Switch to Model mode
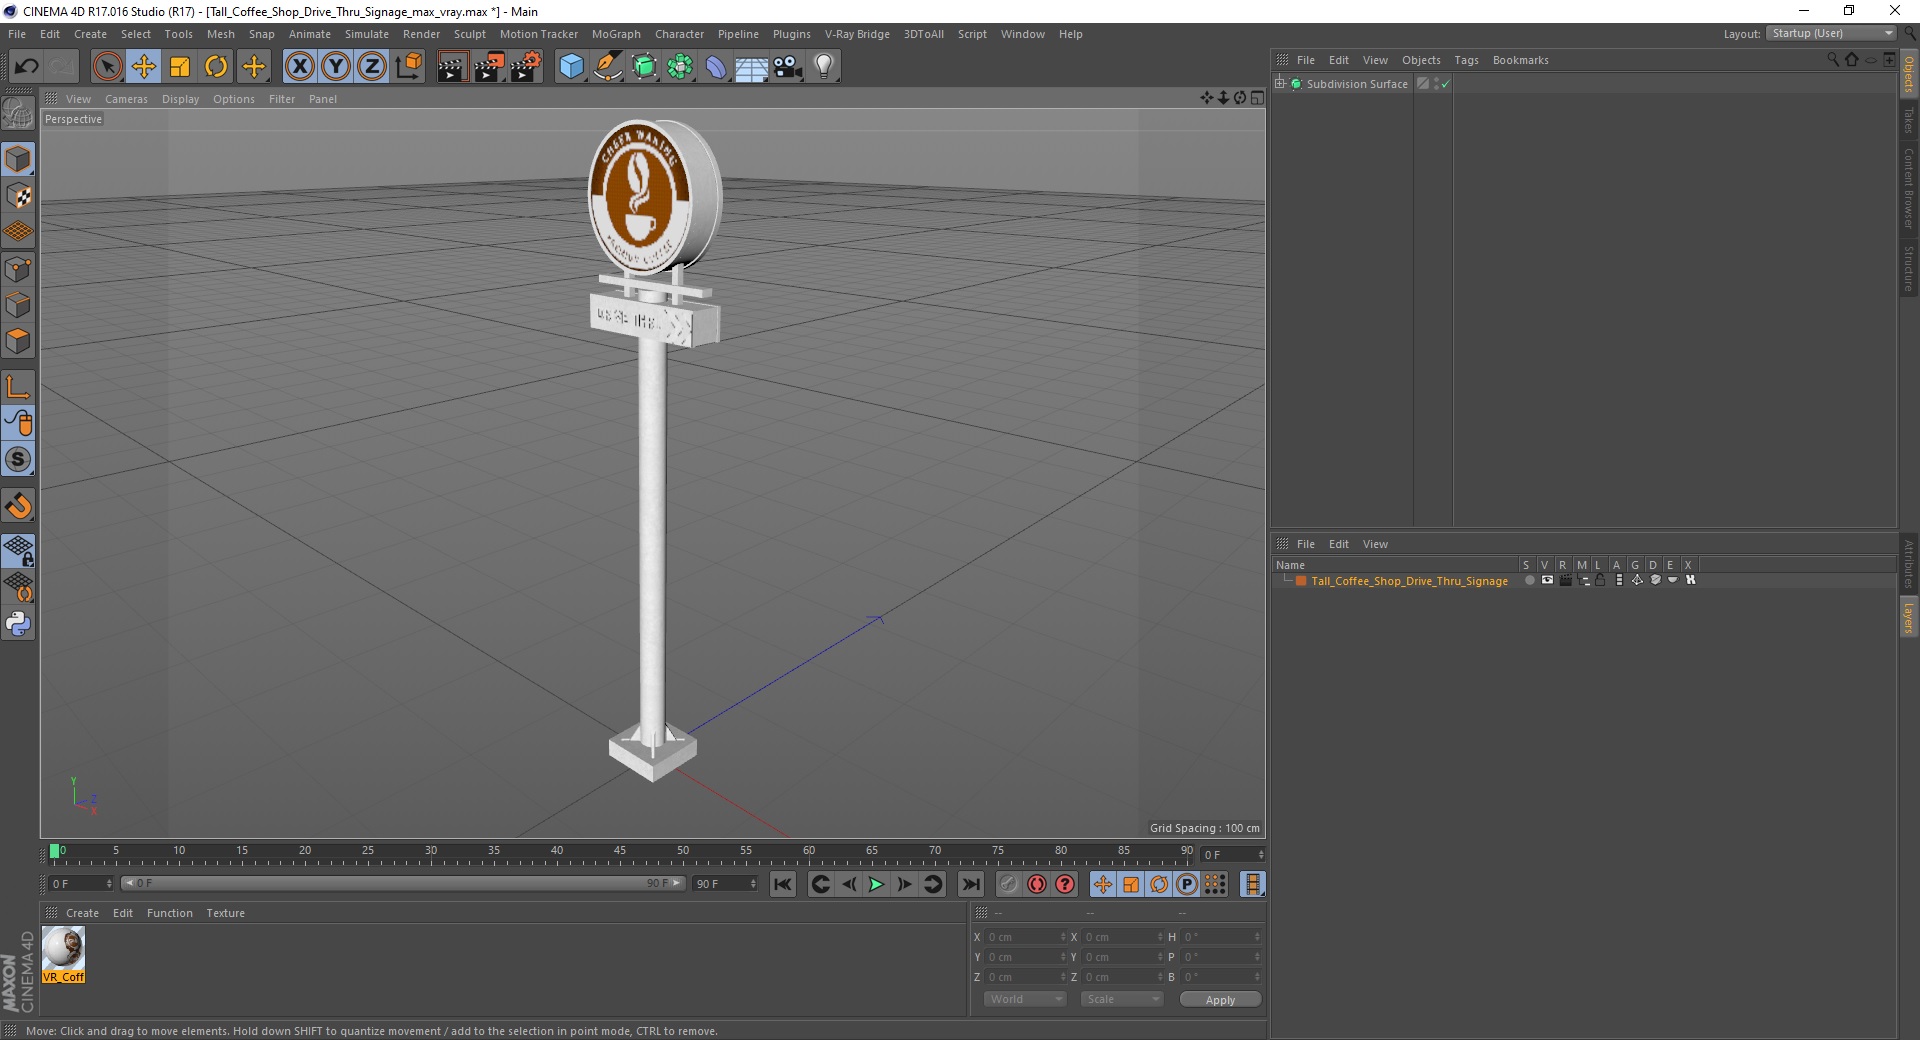Viewport: 1920px width, 1040px height. (18, 159)
